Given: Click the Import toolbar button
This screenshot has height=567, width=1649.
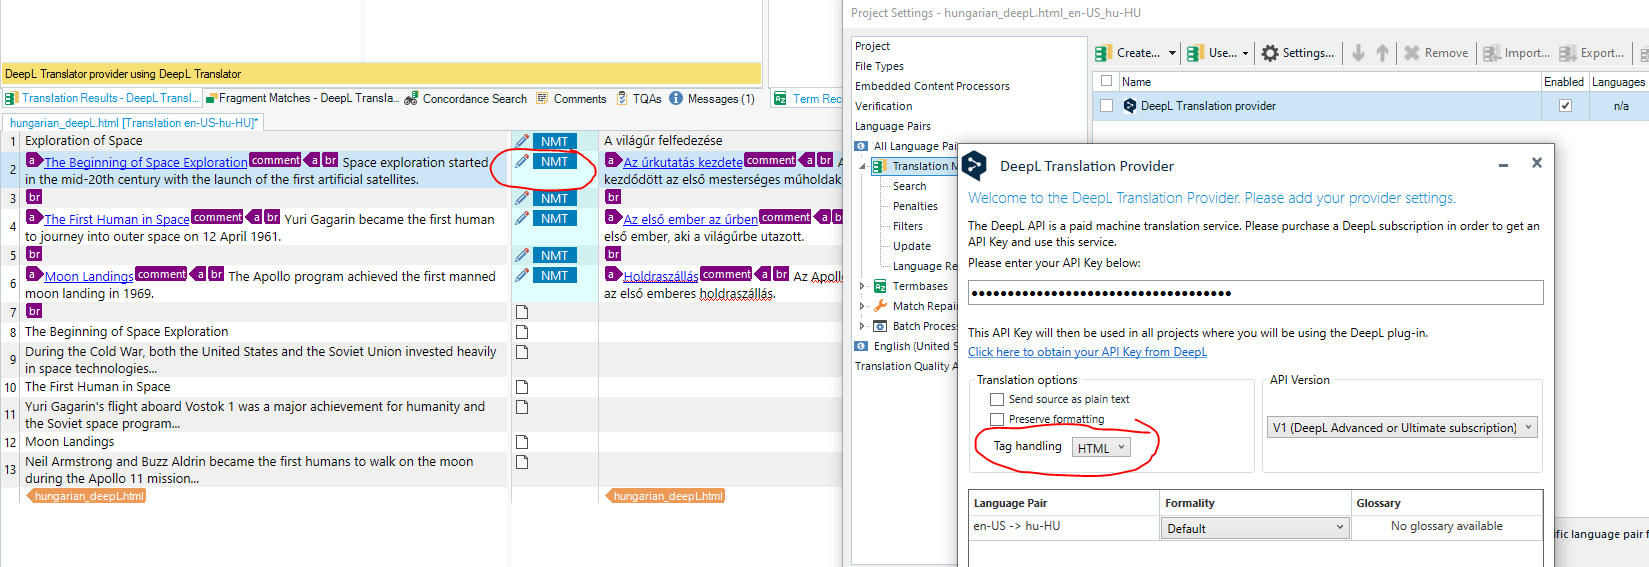Looking at the screenshot, I should (x=1516, y=53).
